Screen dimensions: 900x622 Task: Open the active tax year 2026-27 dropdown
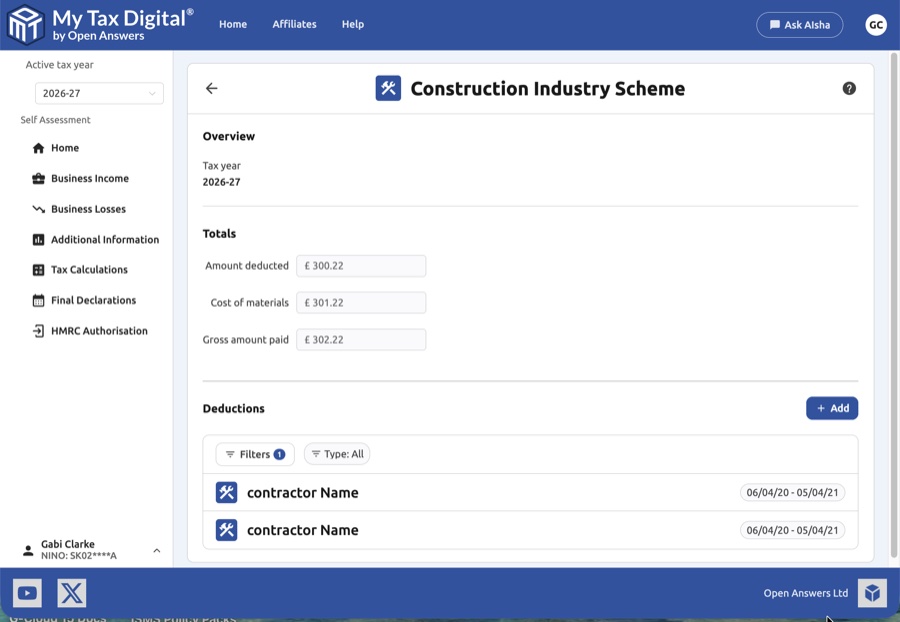[99, 93]
